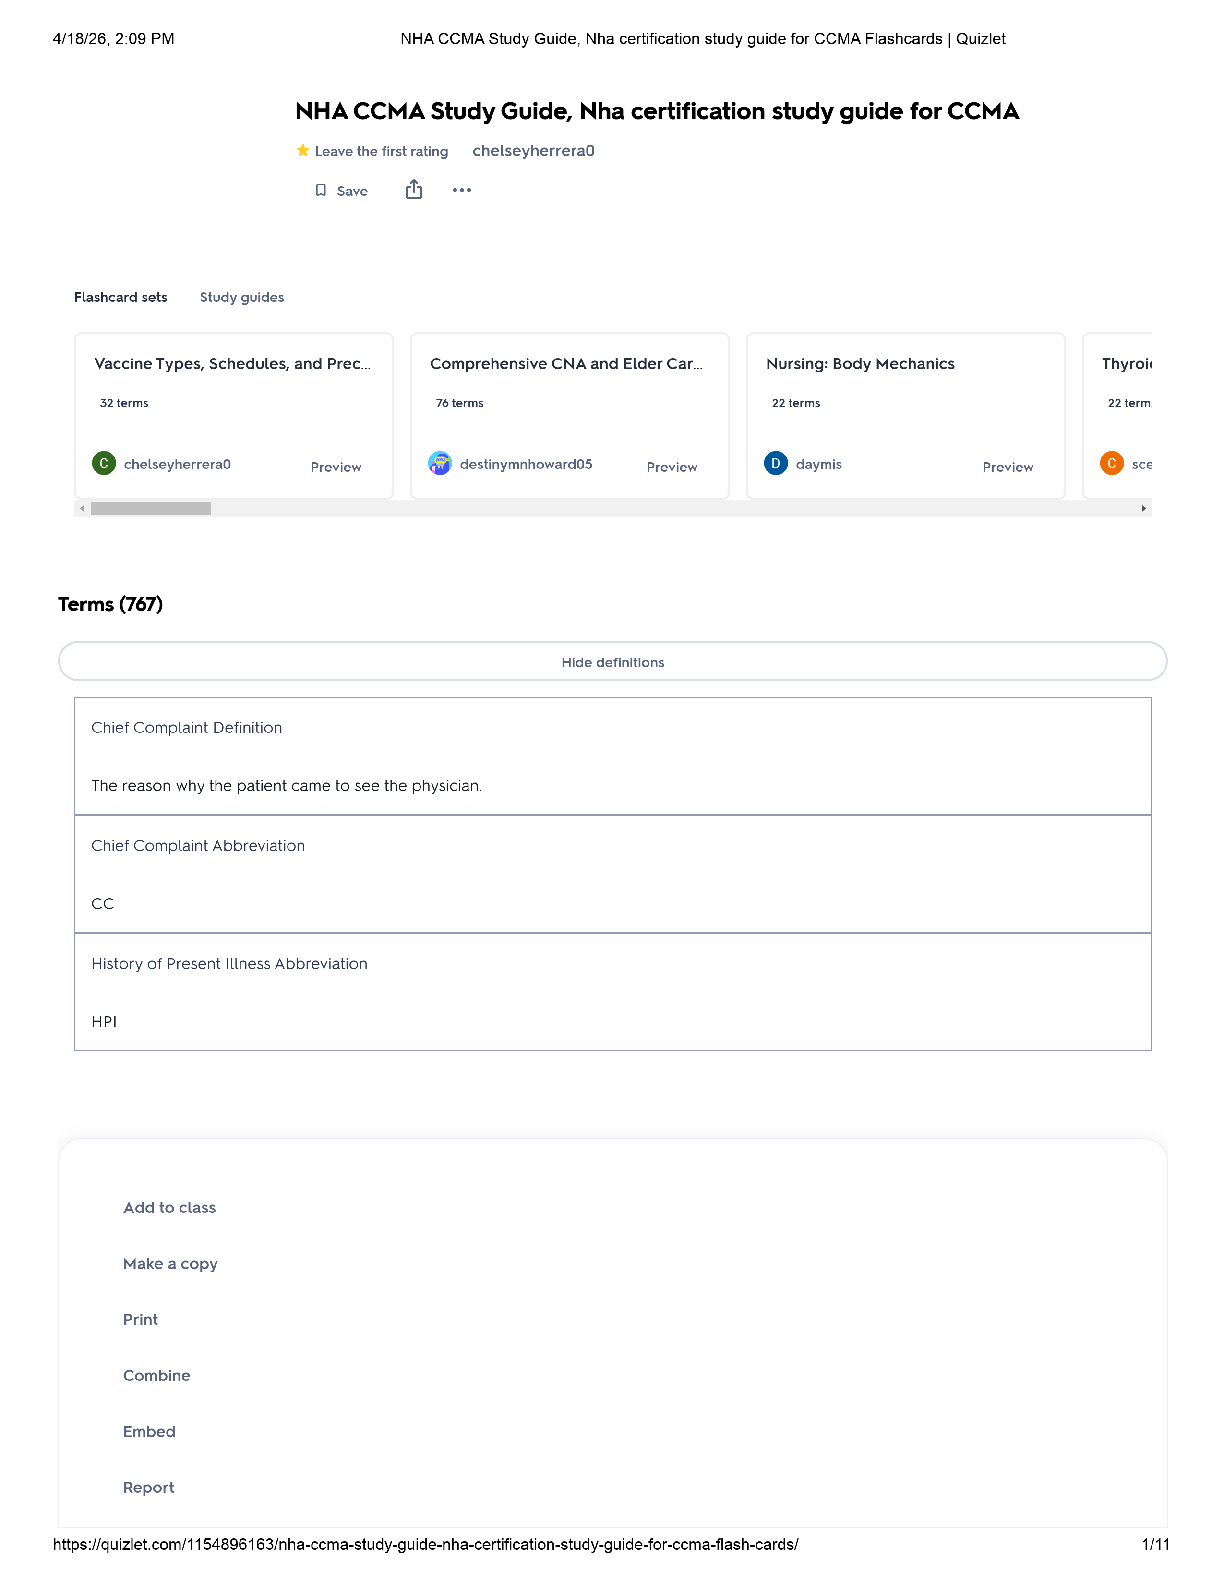The height and width of the screenshot is (1584, 1224).
Task: Select Add to class option
Action: point(170,1208)
